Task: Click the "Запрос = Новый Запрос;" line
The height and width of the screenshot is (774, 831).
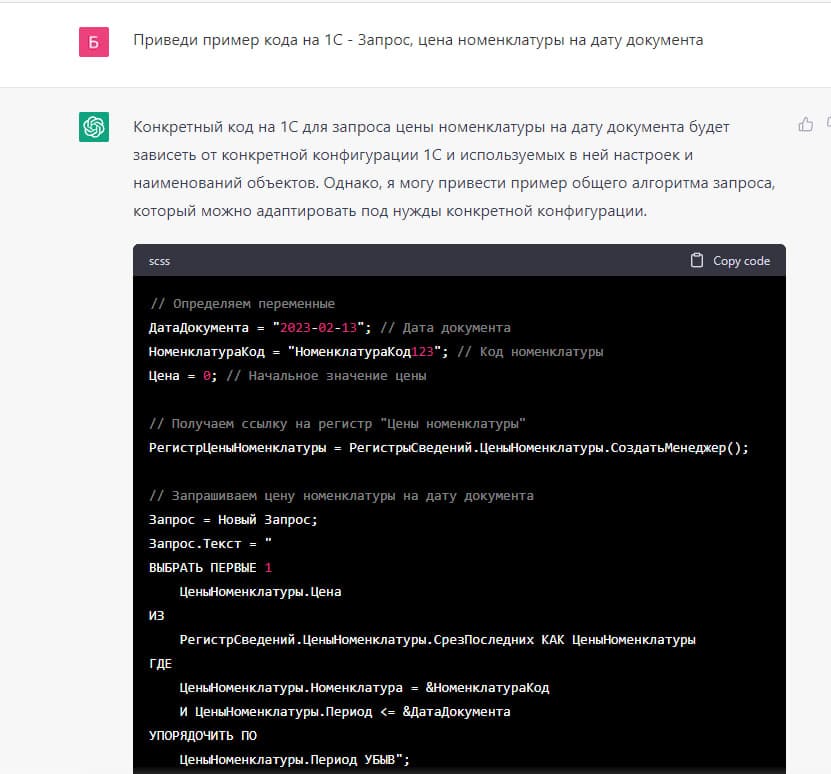Action: coord(233,520)
